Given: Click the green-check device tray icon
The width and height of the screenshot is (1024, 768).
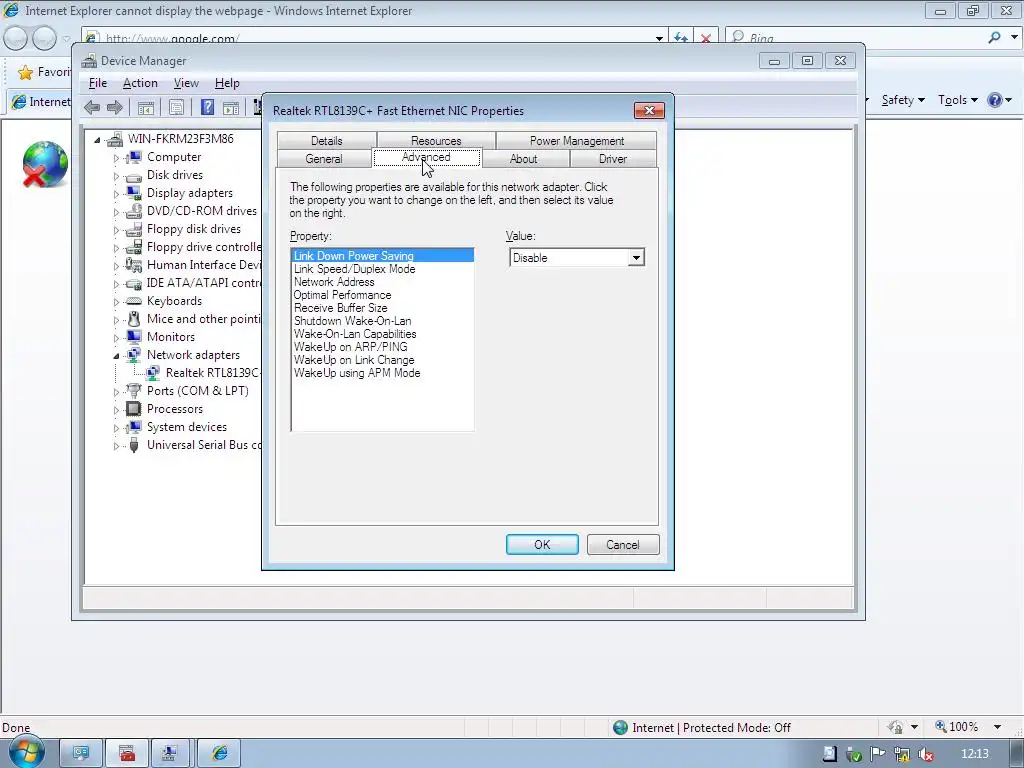Looking at the screenshot, I should [x=854, y=754].
